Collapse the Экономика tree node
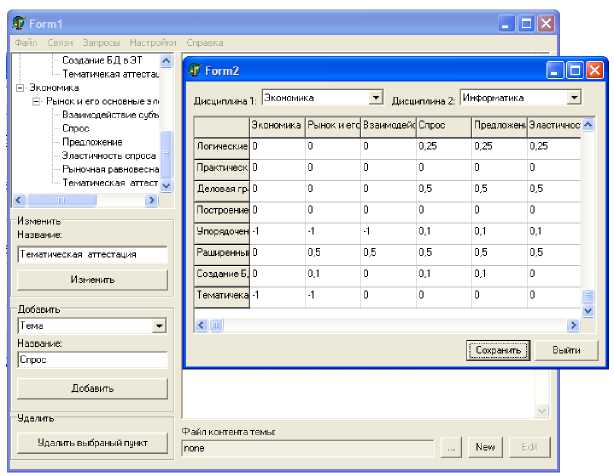614x476 pixels. point(21,88)
